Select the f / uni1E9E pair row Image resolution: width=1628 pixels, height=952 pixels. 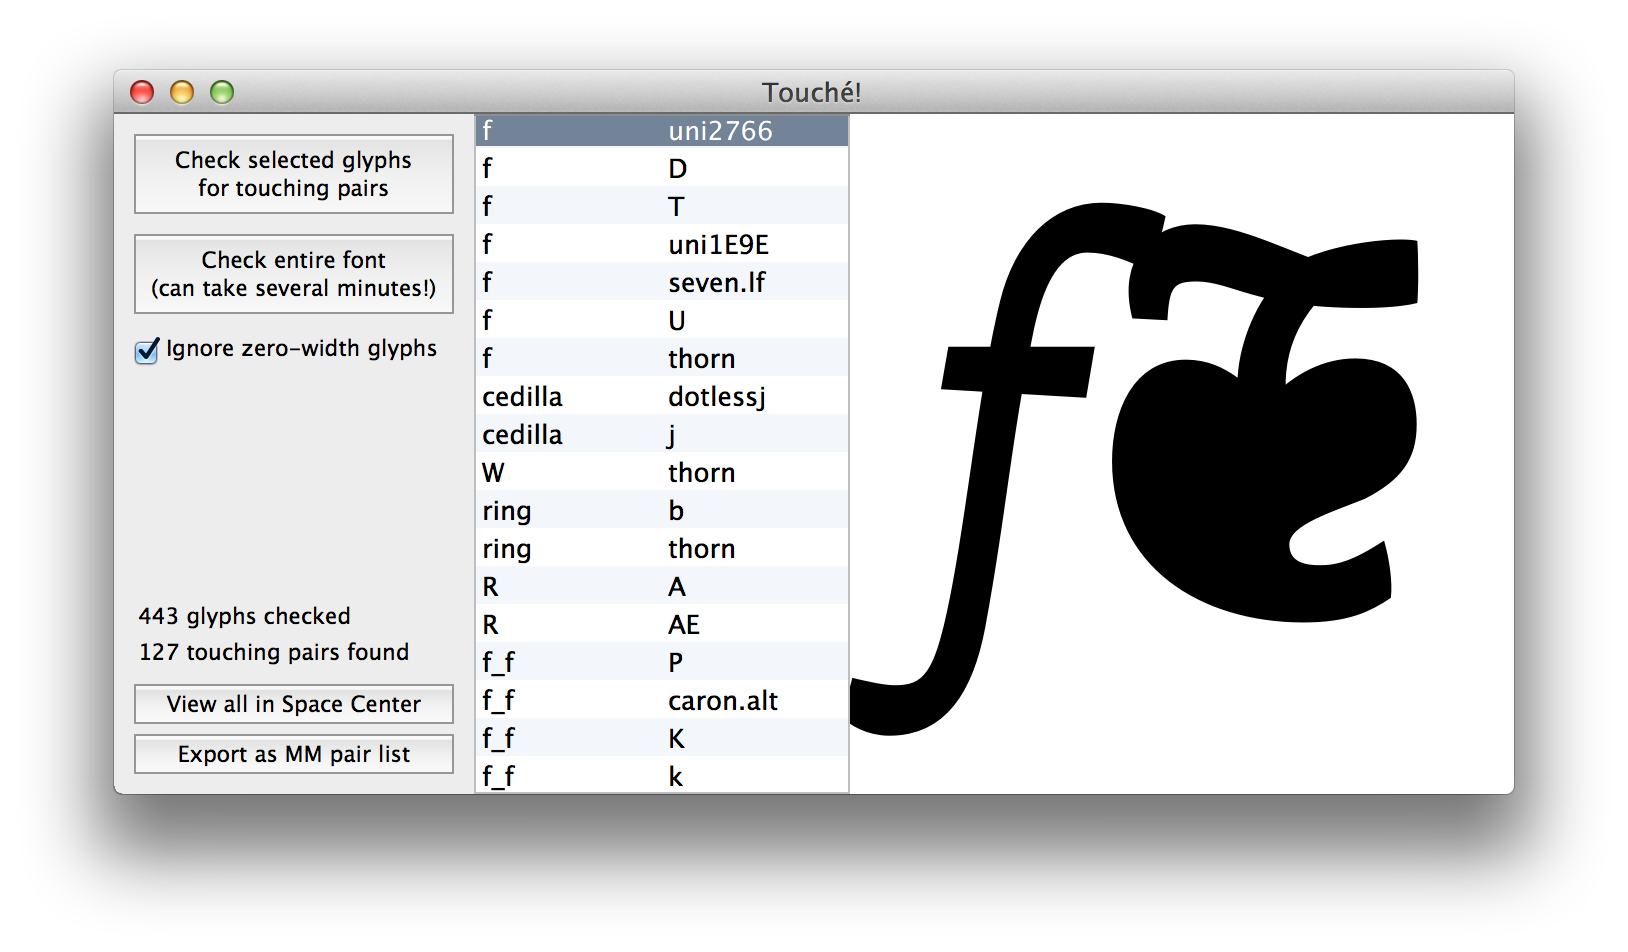662,244
